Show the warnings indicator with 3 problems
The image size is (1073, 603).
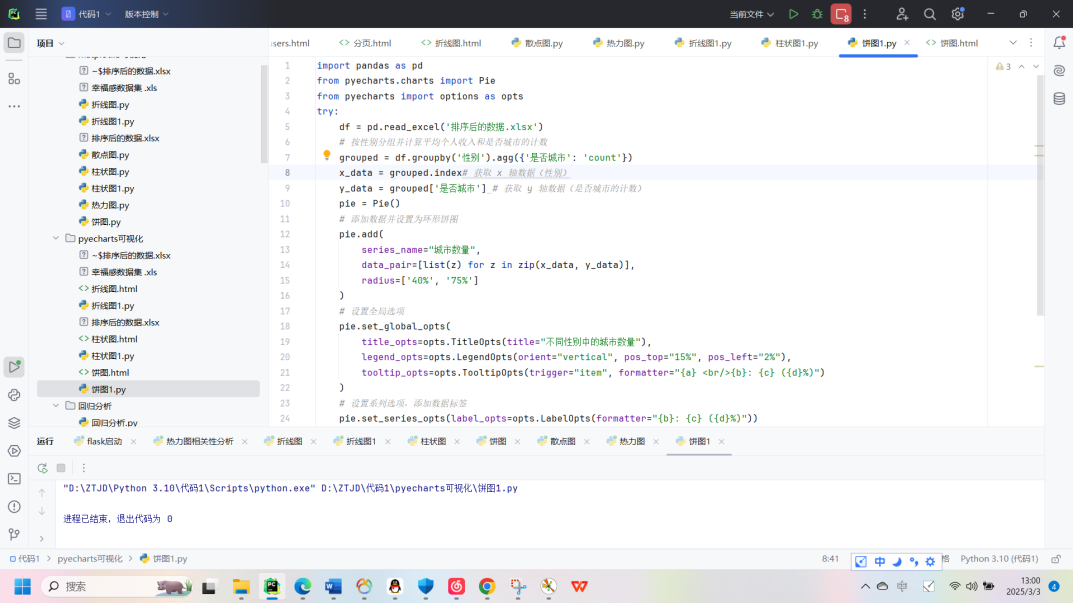(1003, 66)
